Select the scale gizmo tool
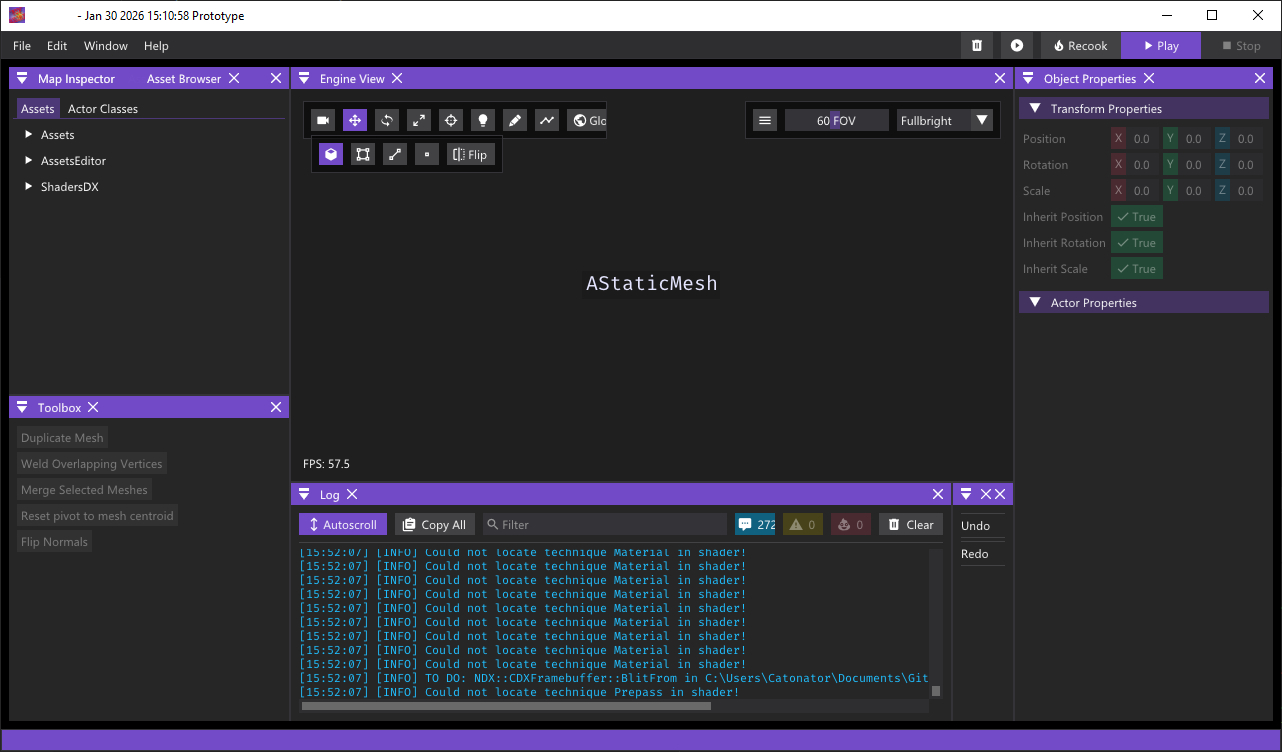This screenshot has height=752, width=1282. click(x=418, y=120)
